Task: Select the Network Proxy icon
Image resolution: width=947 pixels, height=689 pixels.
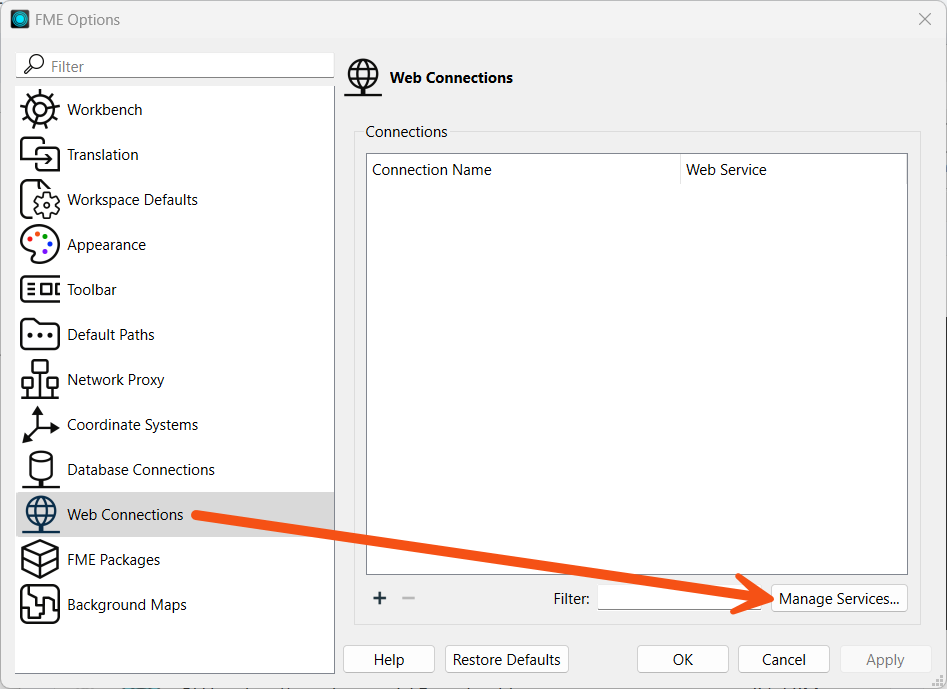Action: 38,379
